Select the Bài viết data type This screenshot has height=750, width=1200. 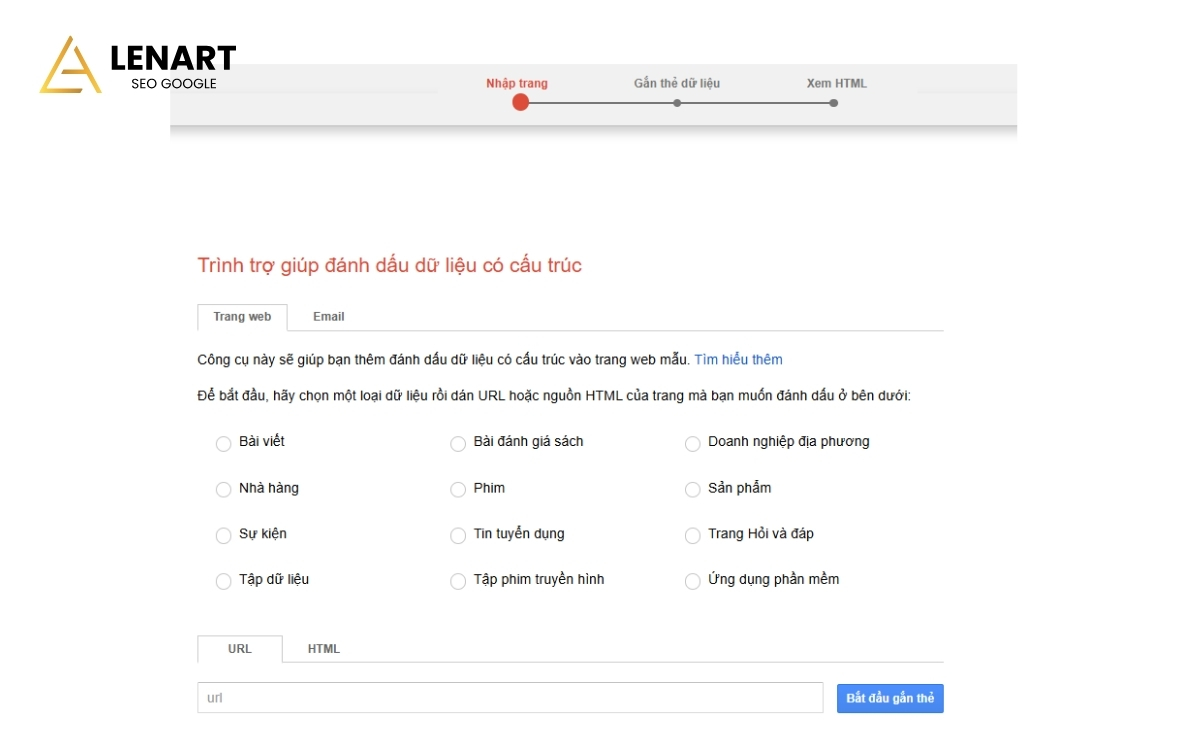[x=224, y=443]
